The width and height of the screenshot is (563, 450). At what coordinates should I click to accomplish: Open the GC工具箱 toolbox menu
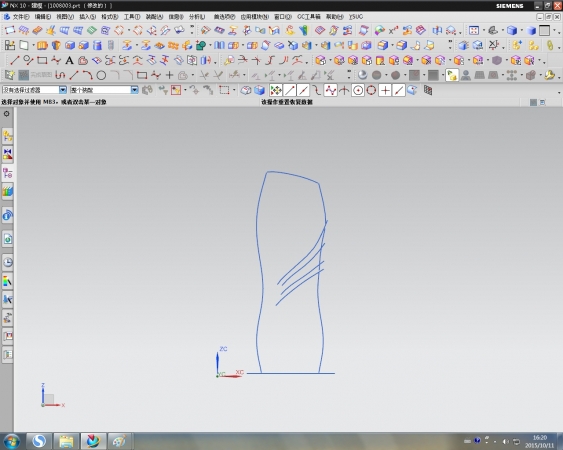tap(309, 17)
